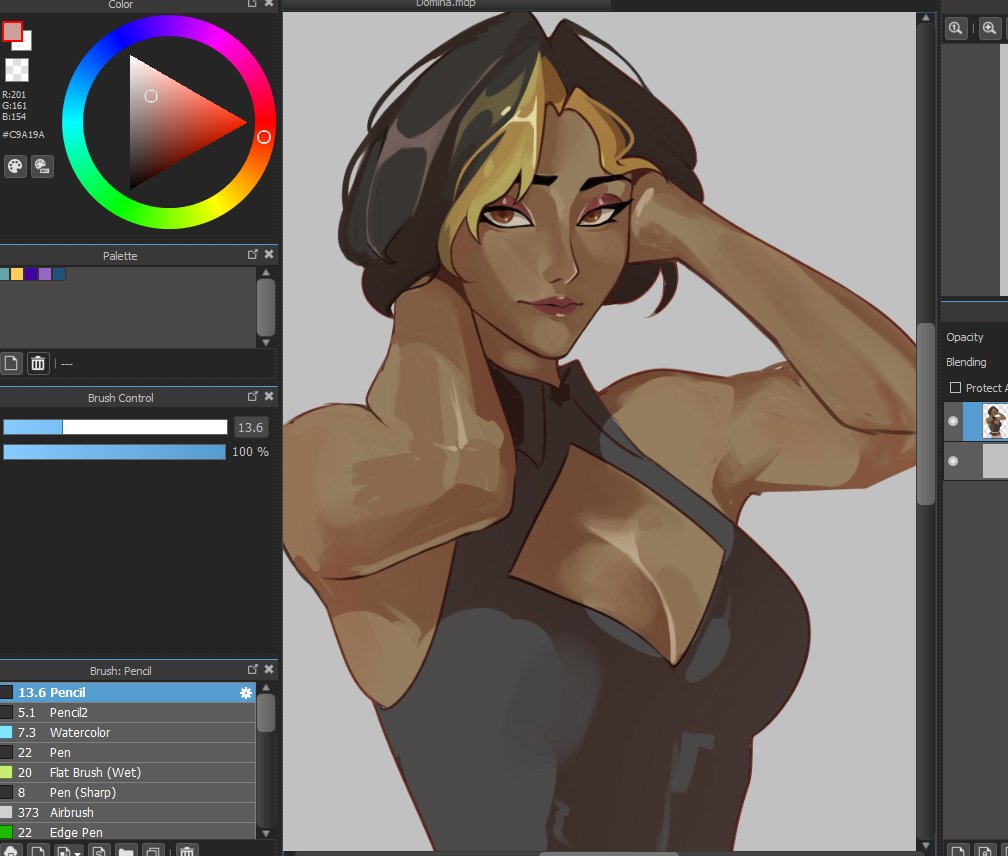The height and width of the screenshot is (856, 1008).
Task: Click the palette-with-card icon button
Action: tap(42, 166)
